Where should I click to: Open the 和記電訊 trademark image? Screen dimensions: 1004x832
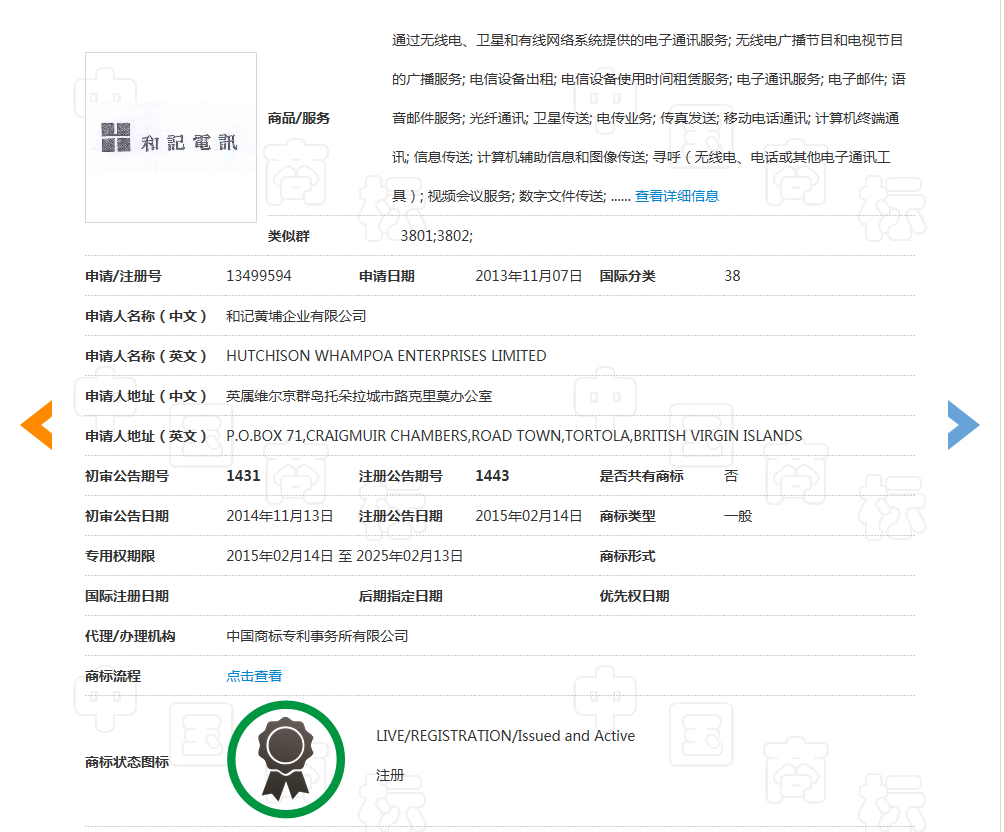point(171,137)
